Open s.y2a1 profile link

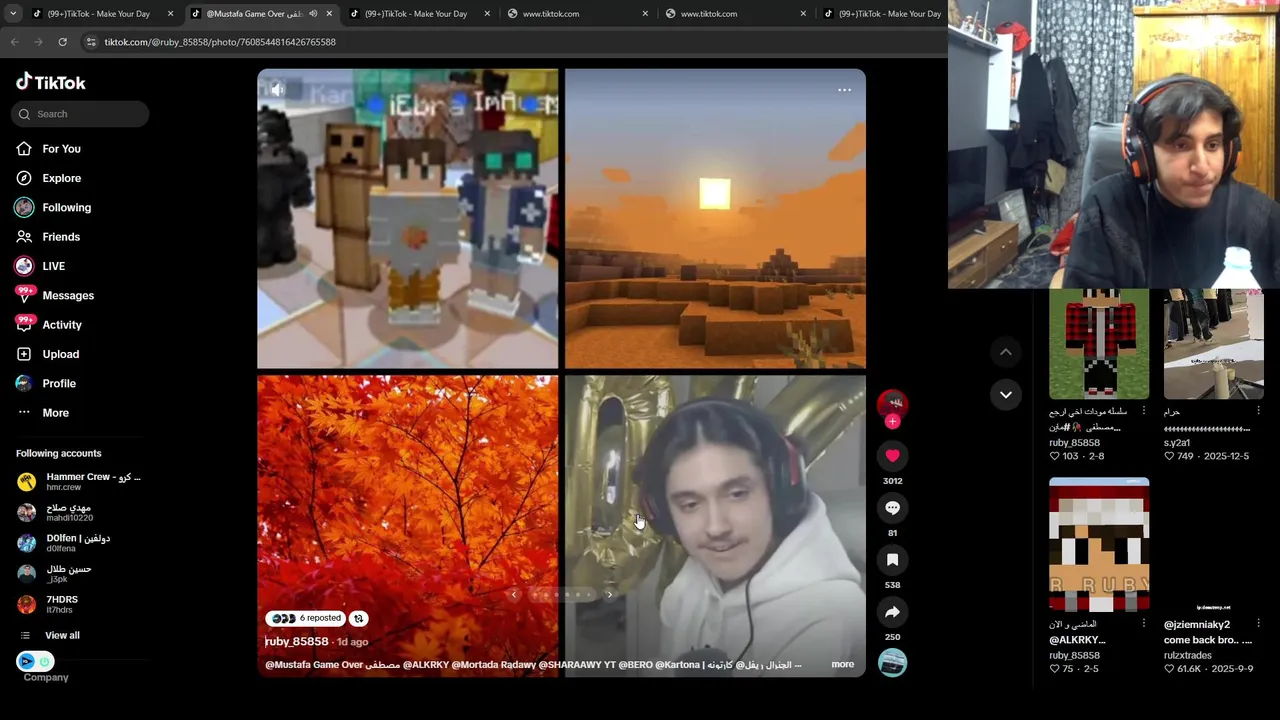point(1177,443)
